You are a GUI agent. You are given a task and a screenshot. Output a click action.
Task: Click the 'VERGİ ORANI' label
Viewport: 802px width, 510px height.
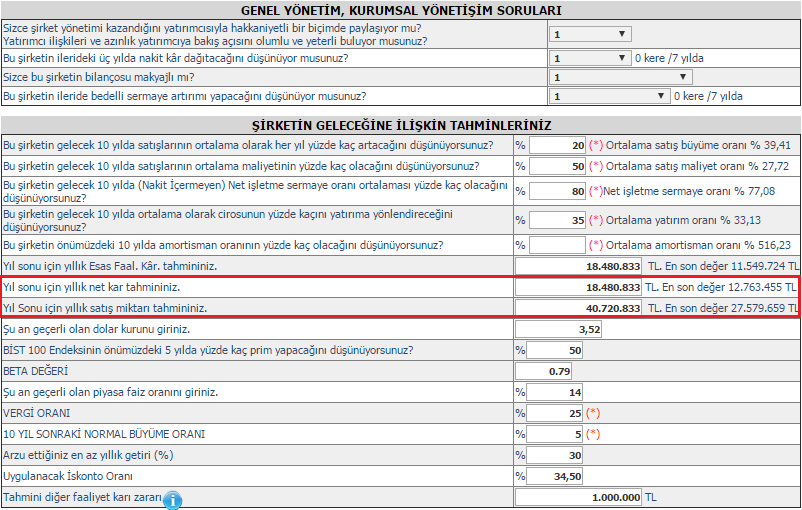click(36, 413)
